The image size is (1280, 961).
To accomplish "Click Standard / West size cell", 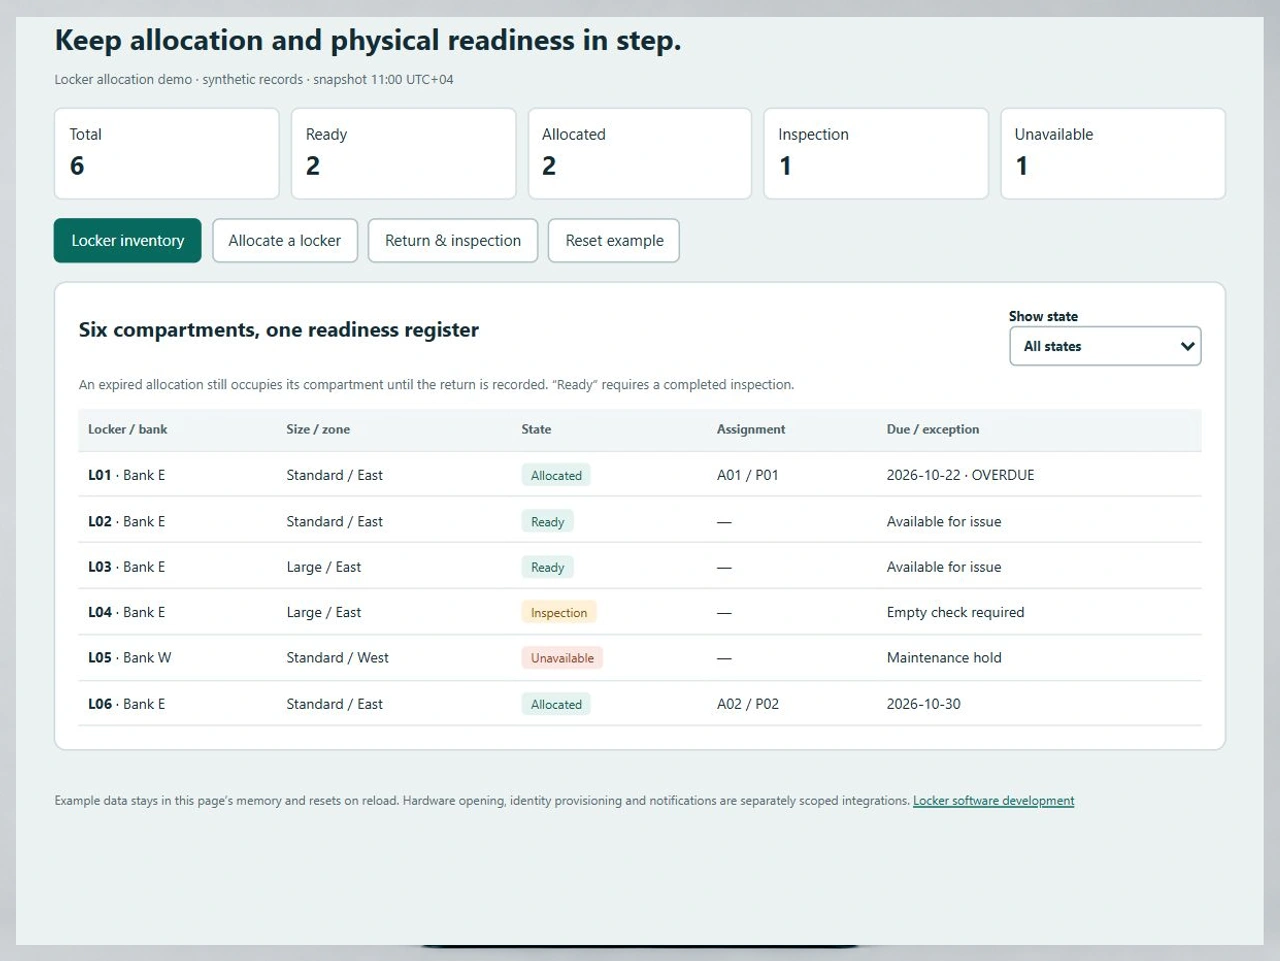I will point(337,658).
